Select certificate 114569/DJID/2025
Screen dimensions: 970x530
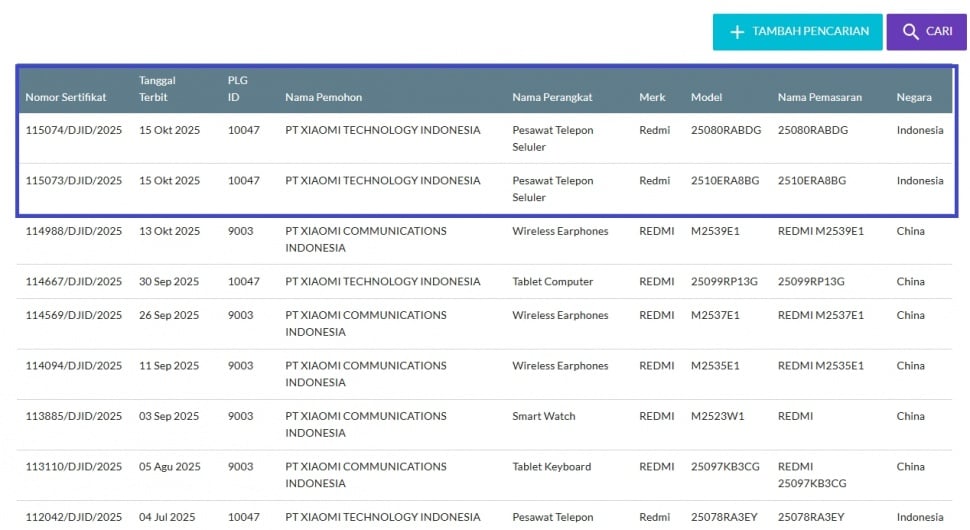pos(74,315)
